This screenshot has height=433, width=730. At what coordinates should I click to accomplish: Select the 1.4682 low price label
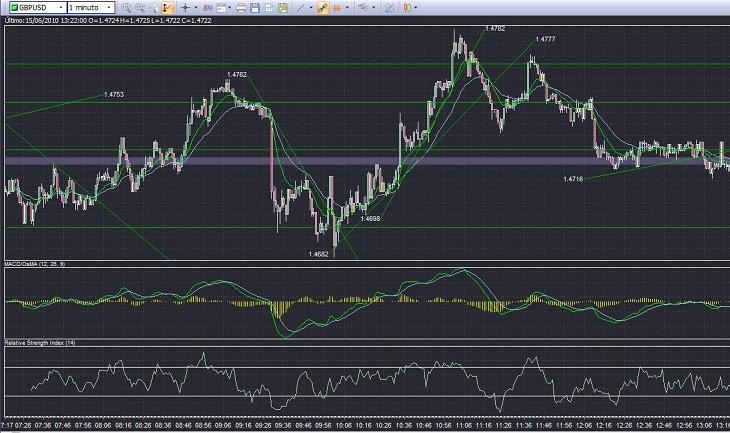coord(317,254)
